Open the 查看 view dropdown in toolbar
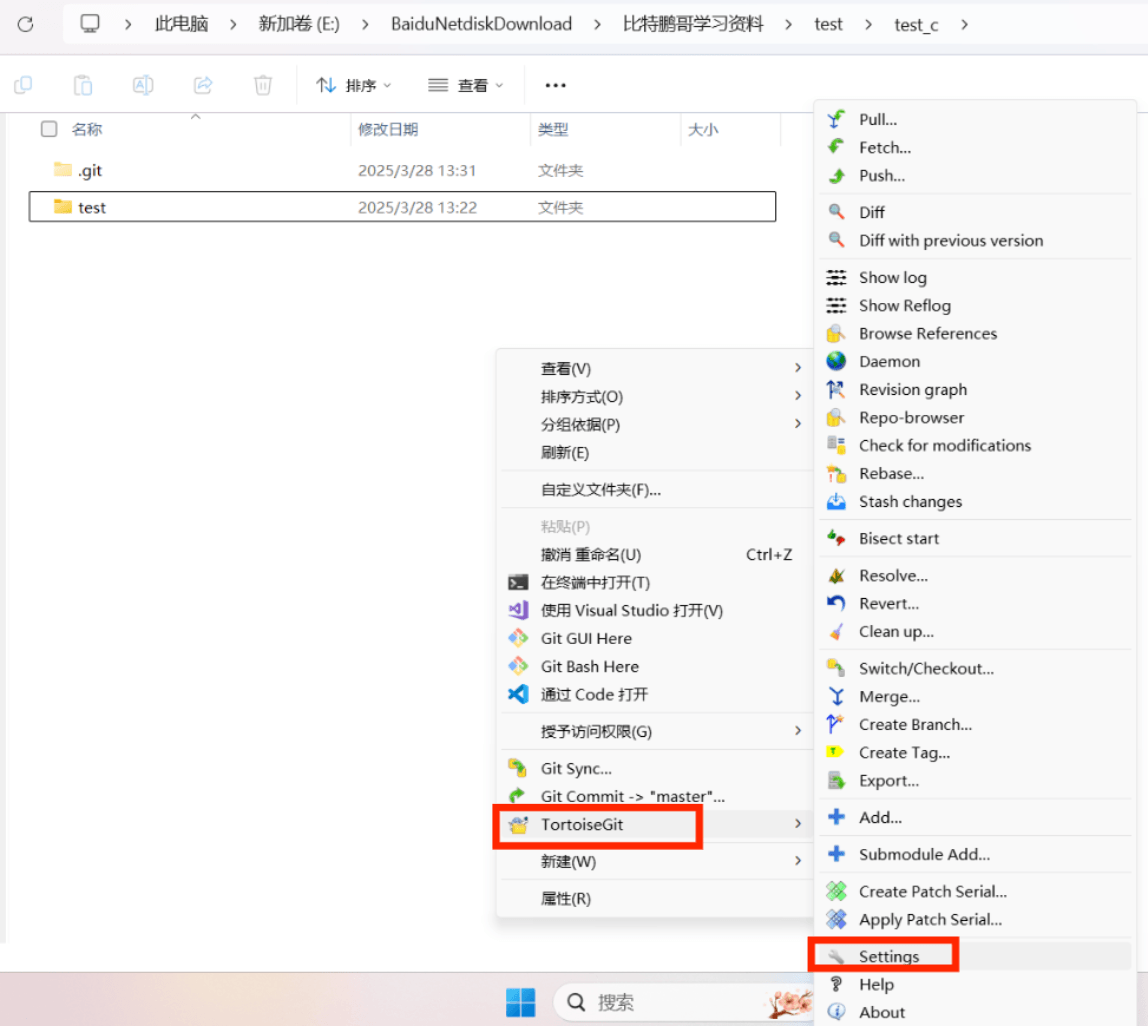 click(x=466, y=86)
